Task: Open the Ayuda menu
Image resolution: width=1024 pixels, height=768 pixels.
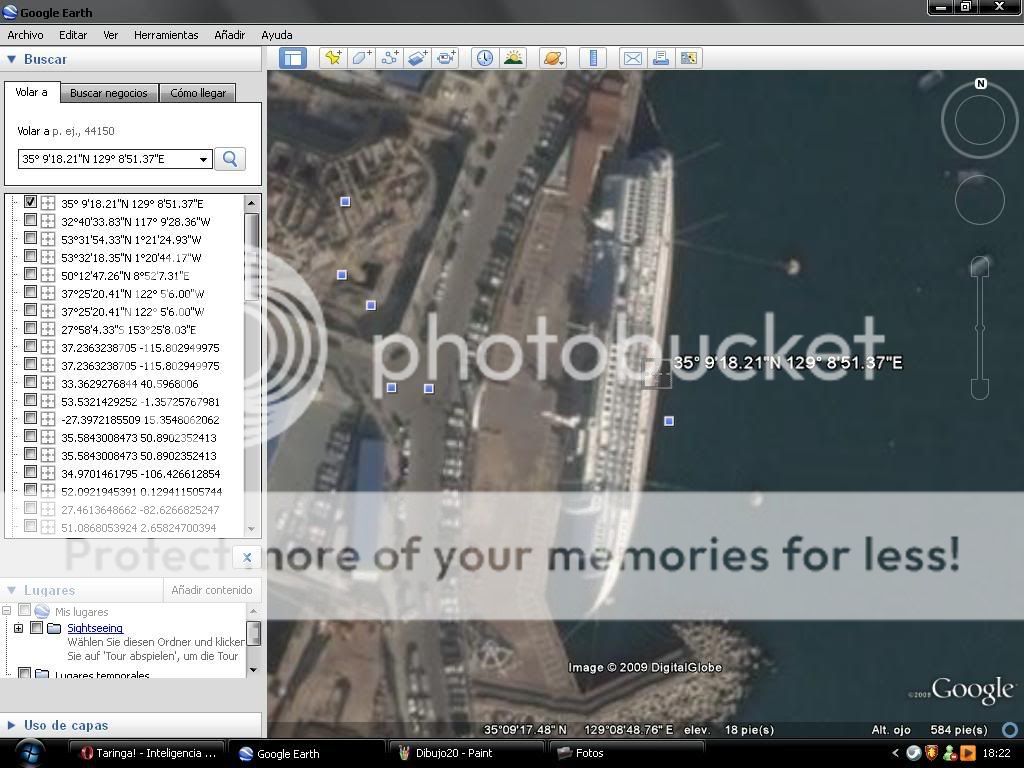Action: [x=276, y=35]
